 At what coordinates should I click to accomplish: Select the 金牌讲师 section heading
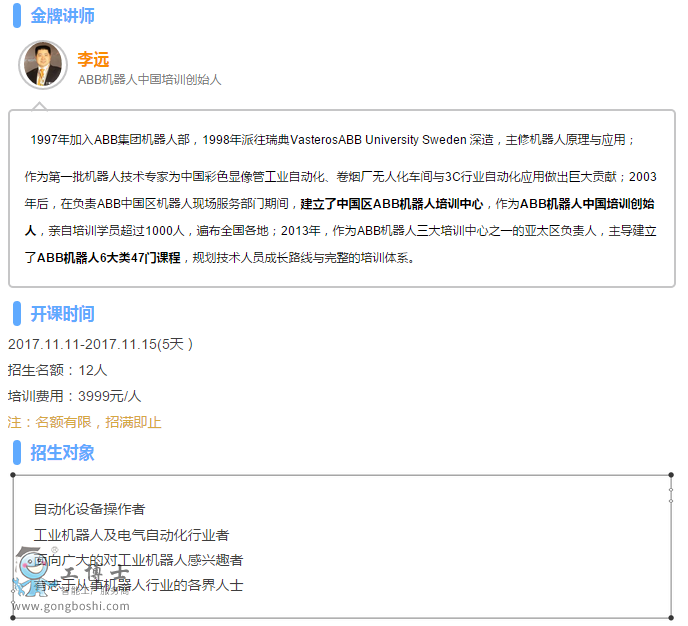[63, 16]
